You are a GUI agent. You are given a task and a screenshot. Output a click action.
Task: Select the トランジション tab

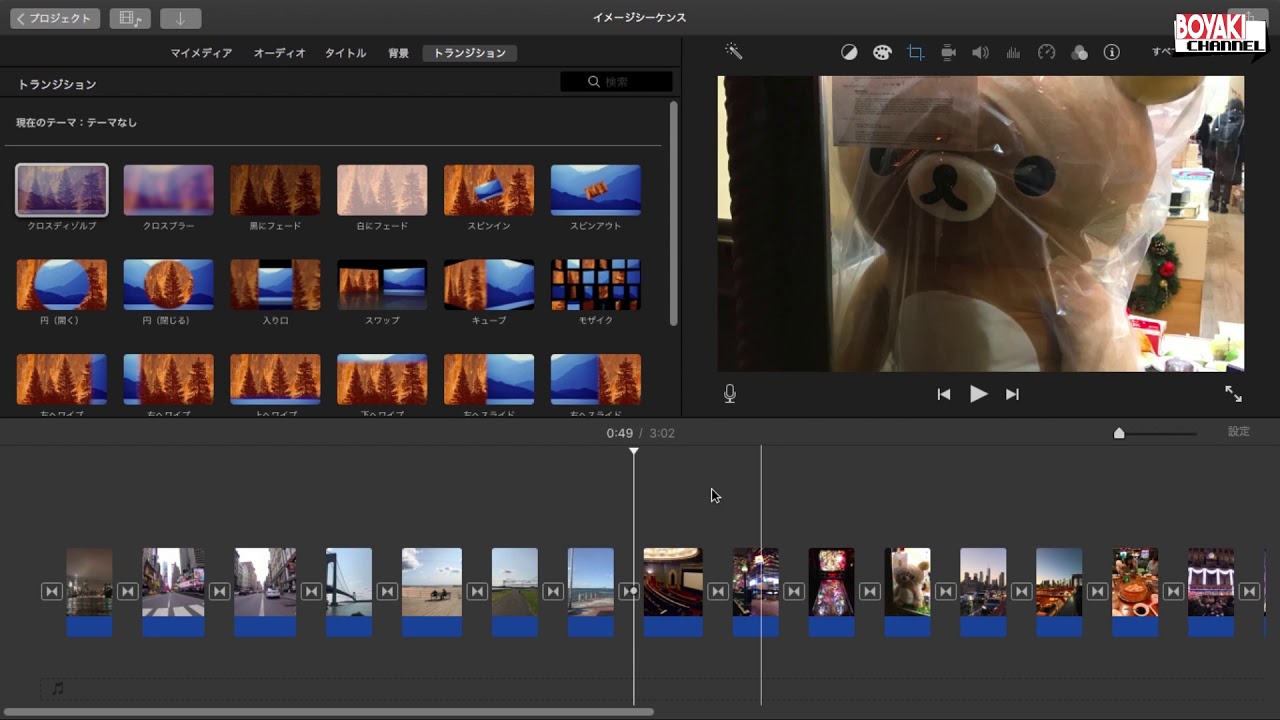(x=469, y=53)
